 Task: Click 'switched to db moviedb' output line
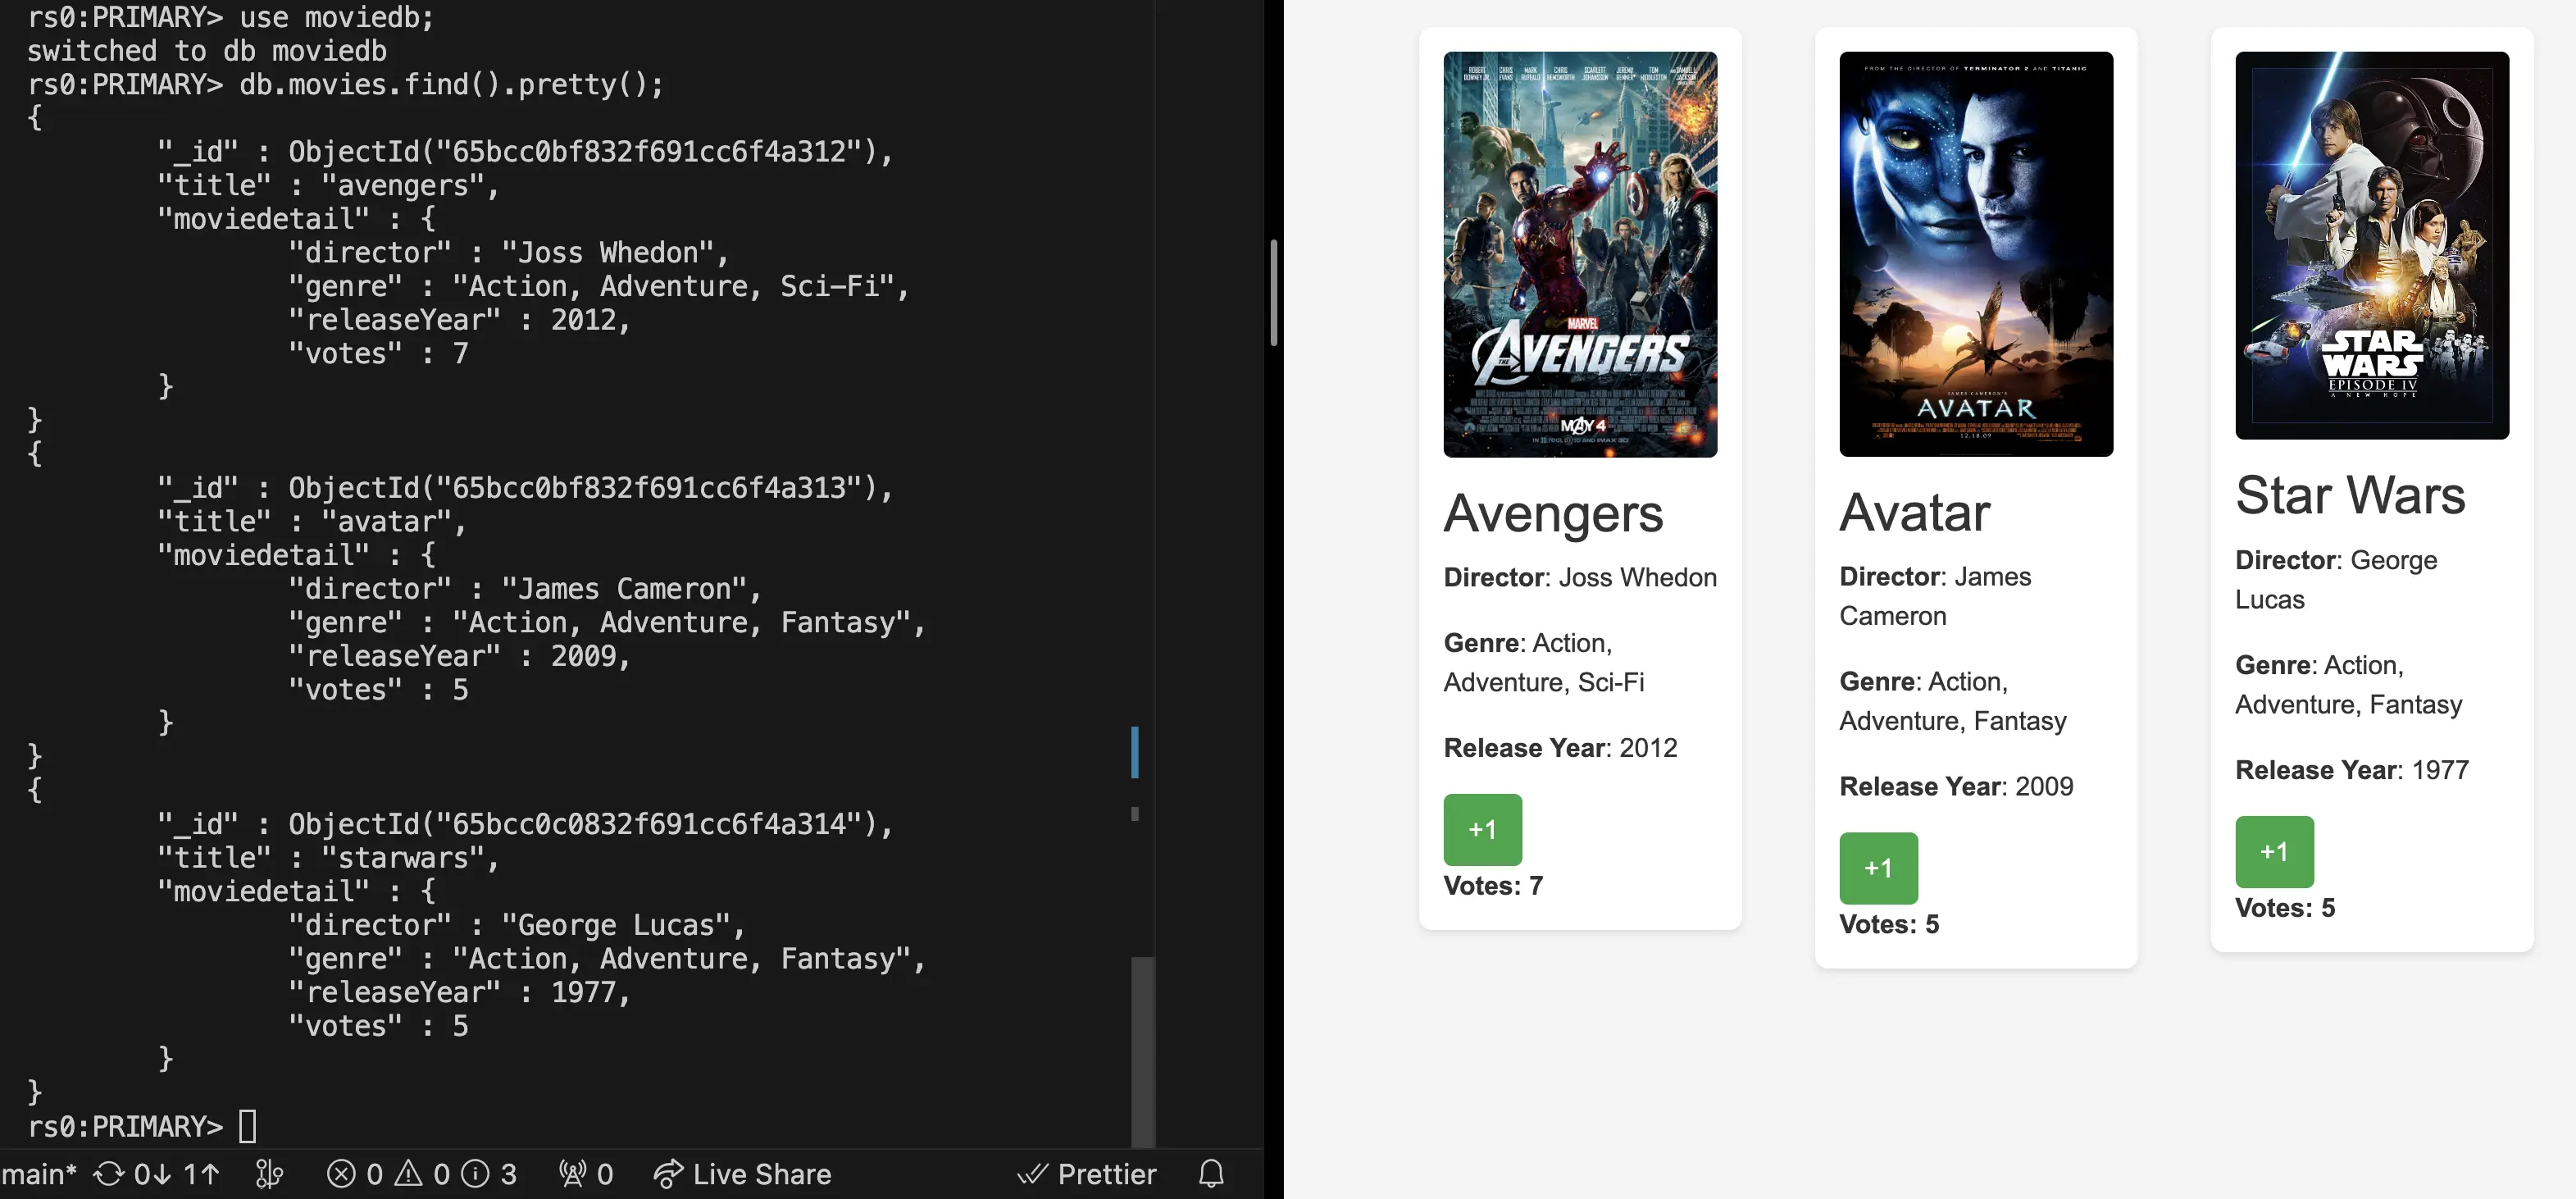[207, 51]
